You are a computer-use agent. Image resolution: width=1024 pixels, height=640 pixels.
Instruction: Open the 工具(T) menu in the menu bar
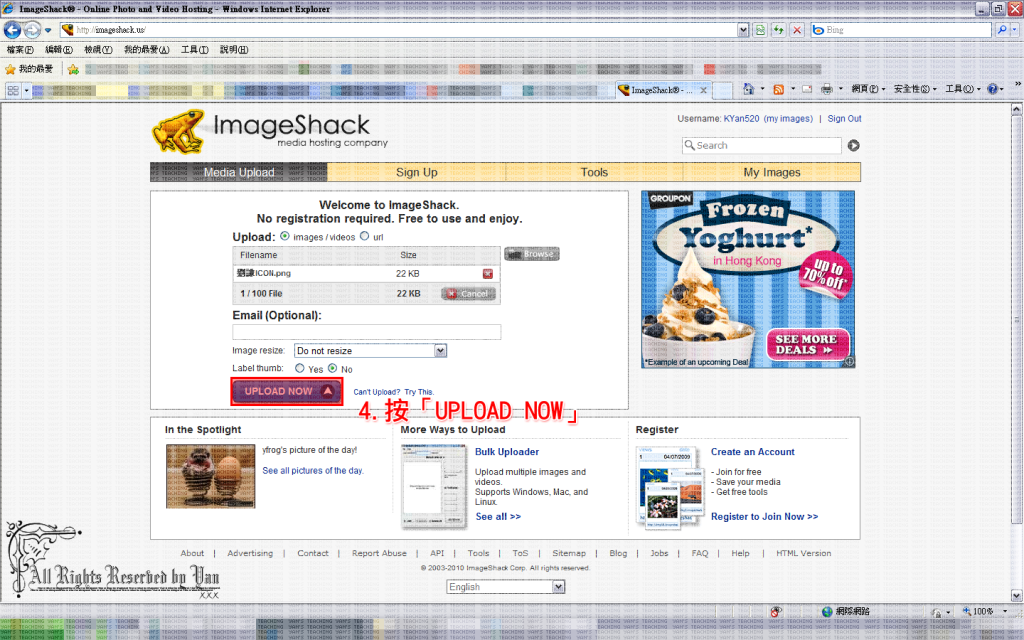click(x=195, y=50)
